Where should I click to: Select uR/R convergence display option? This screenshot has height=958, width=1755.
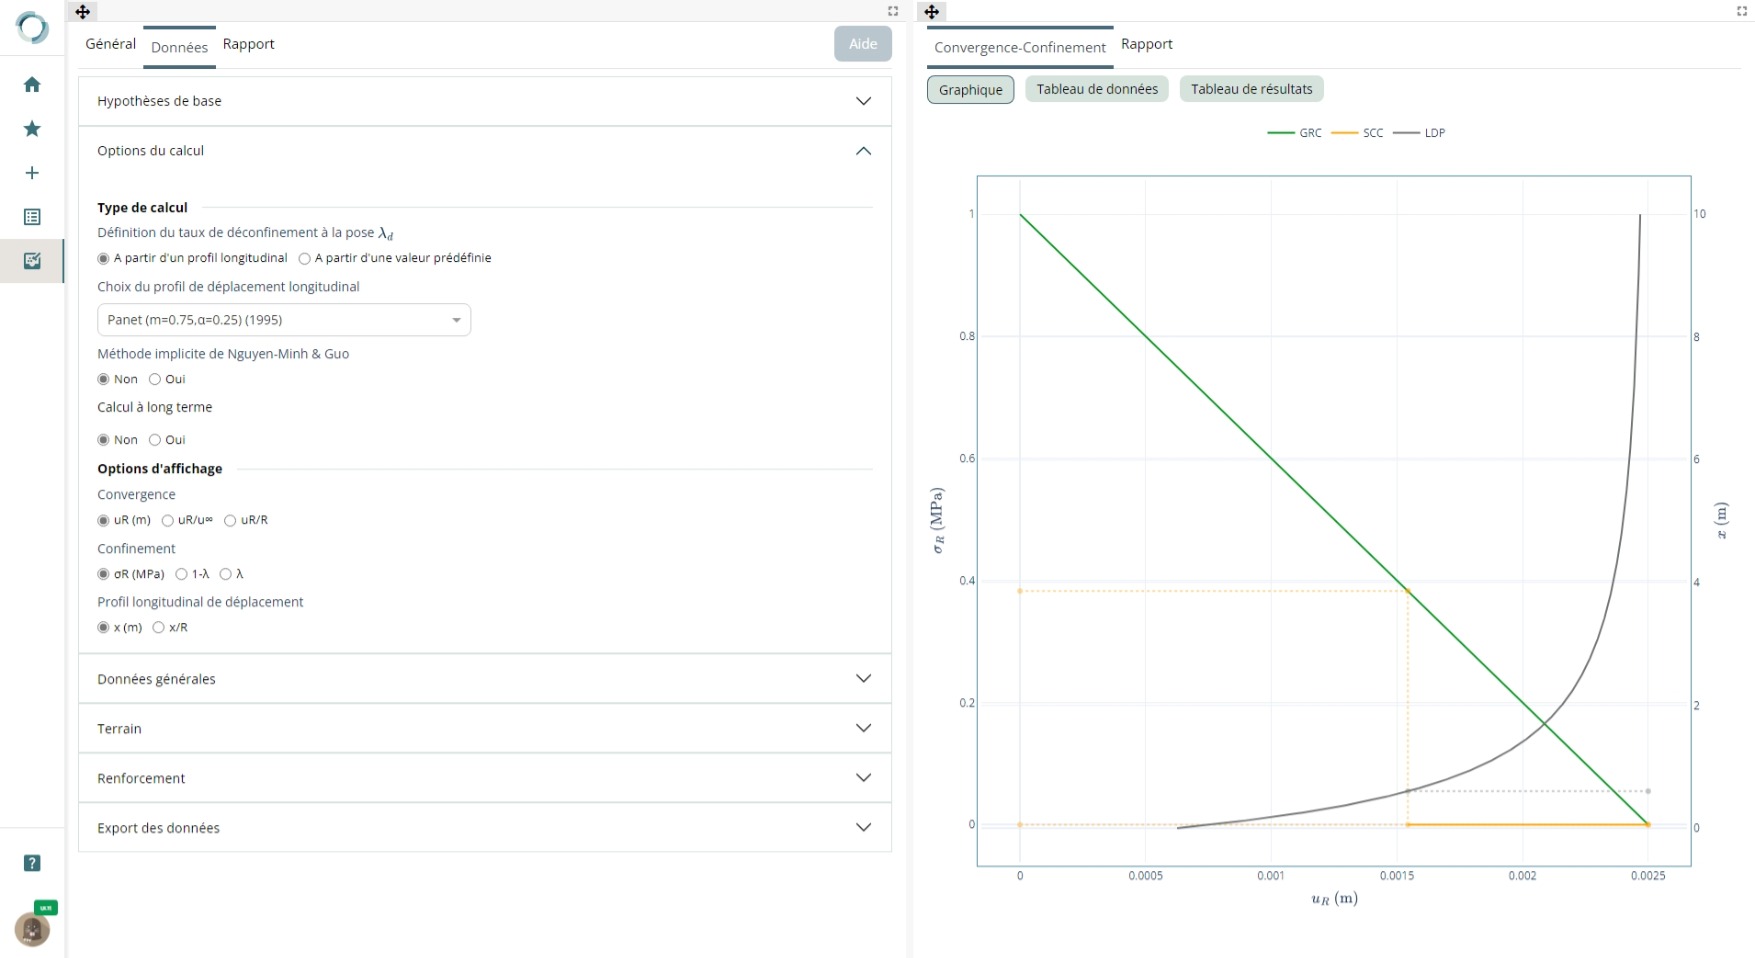tap(230, 520)
